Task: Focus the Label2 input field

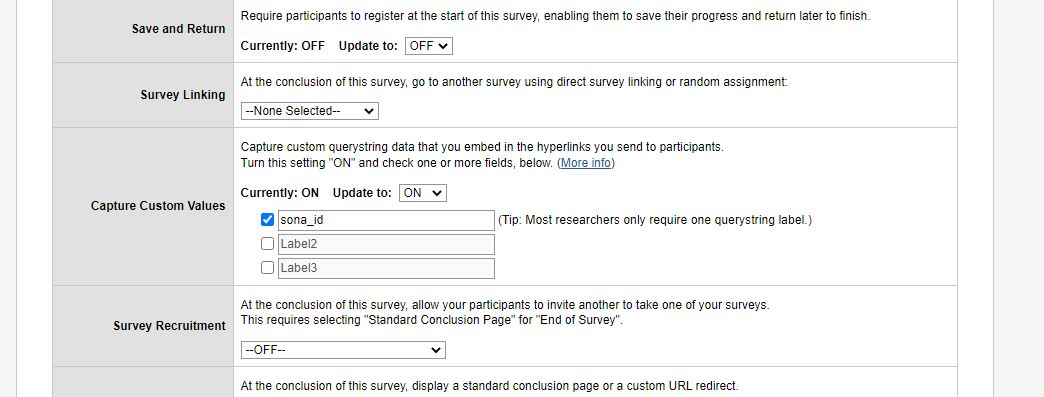Action: [x=386, y=244]
